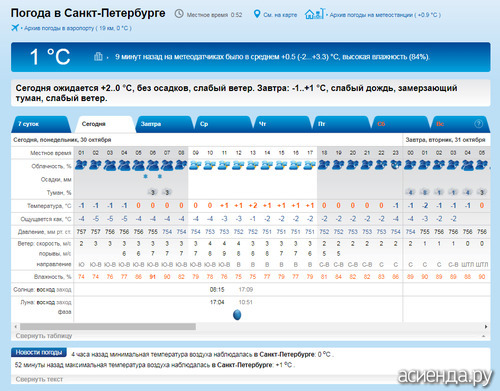The height and width of the screenshot is (391, 500).
Task: Click the snowflake precipitation icon under hour 06
Action: pos(145,176)
